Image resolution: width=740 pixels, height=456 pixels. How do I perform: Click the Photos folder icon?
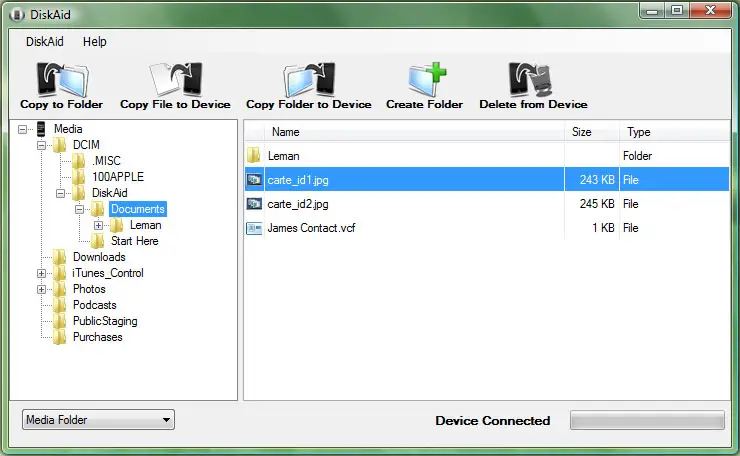coord(59,289)
